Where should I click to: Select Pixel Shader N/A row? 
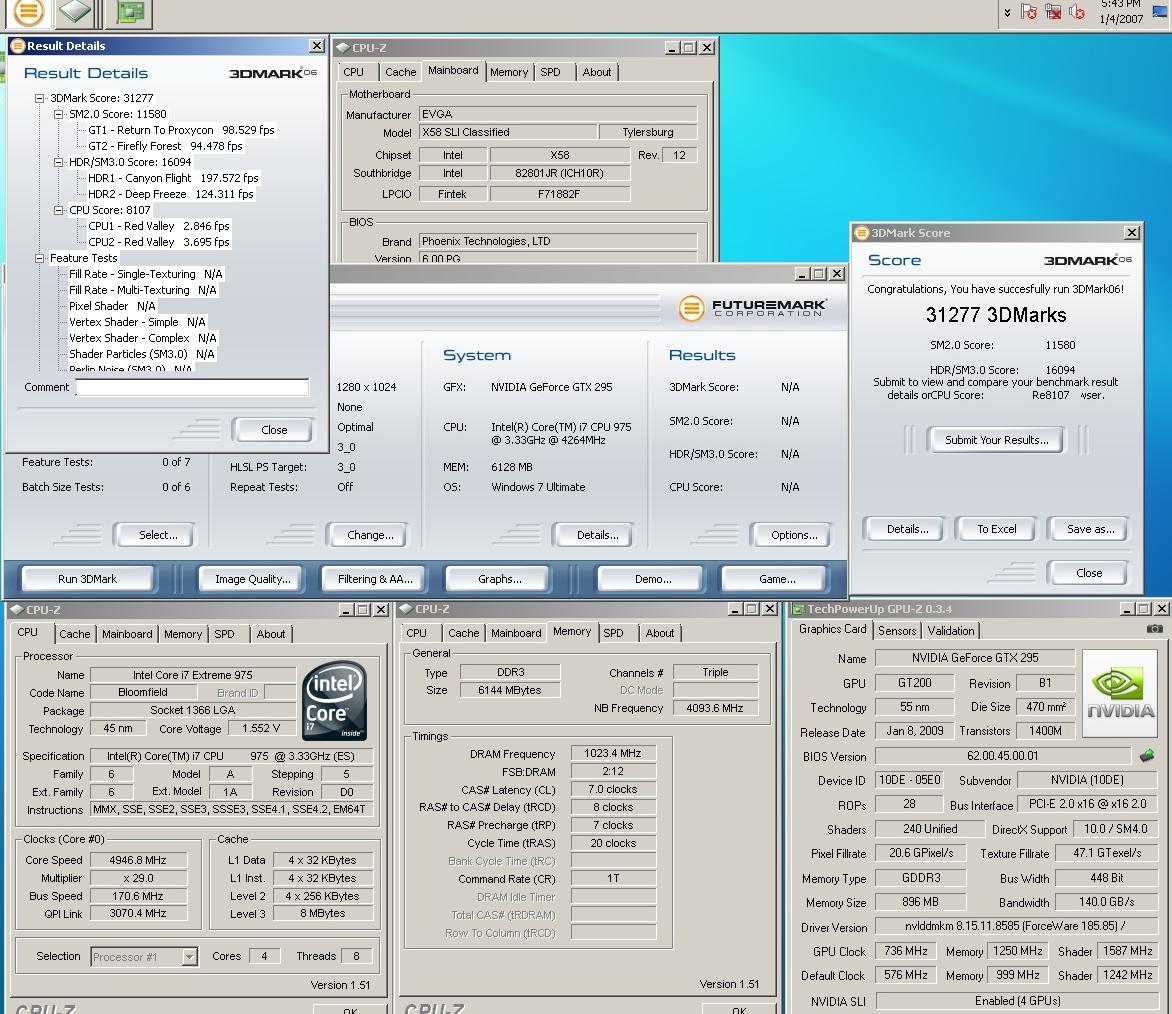click(x=112, y=306)
